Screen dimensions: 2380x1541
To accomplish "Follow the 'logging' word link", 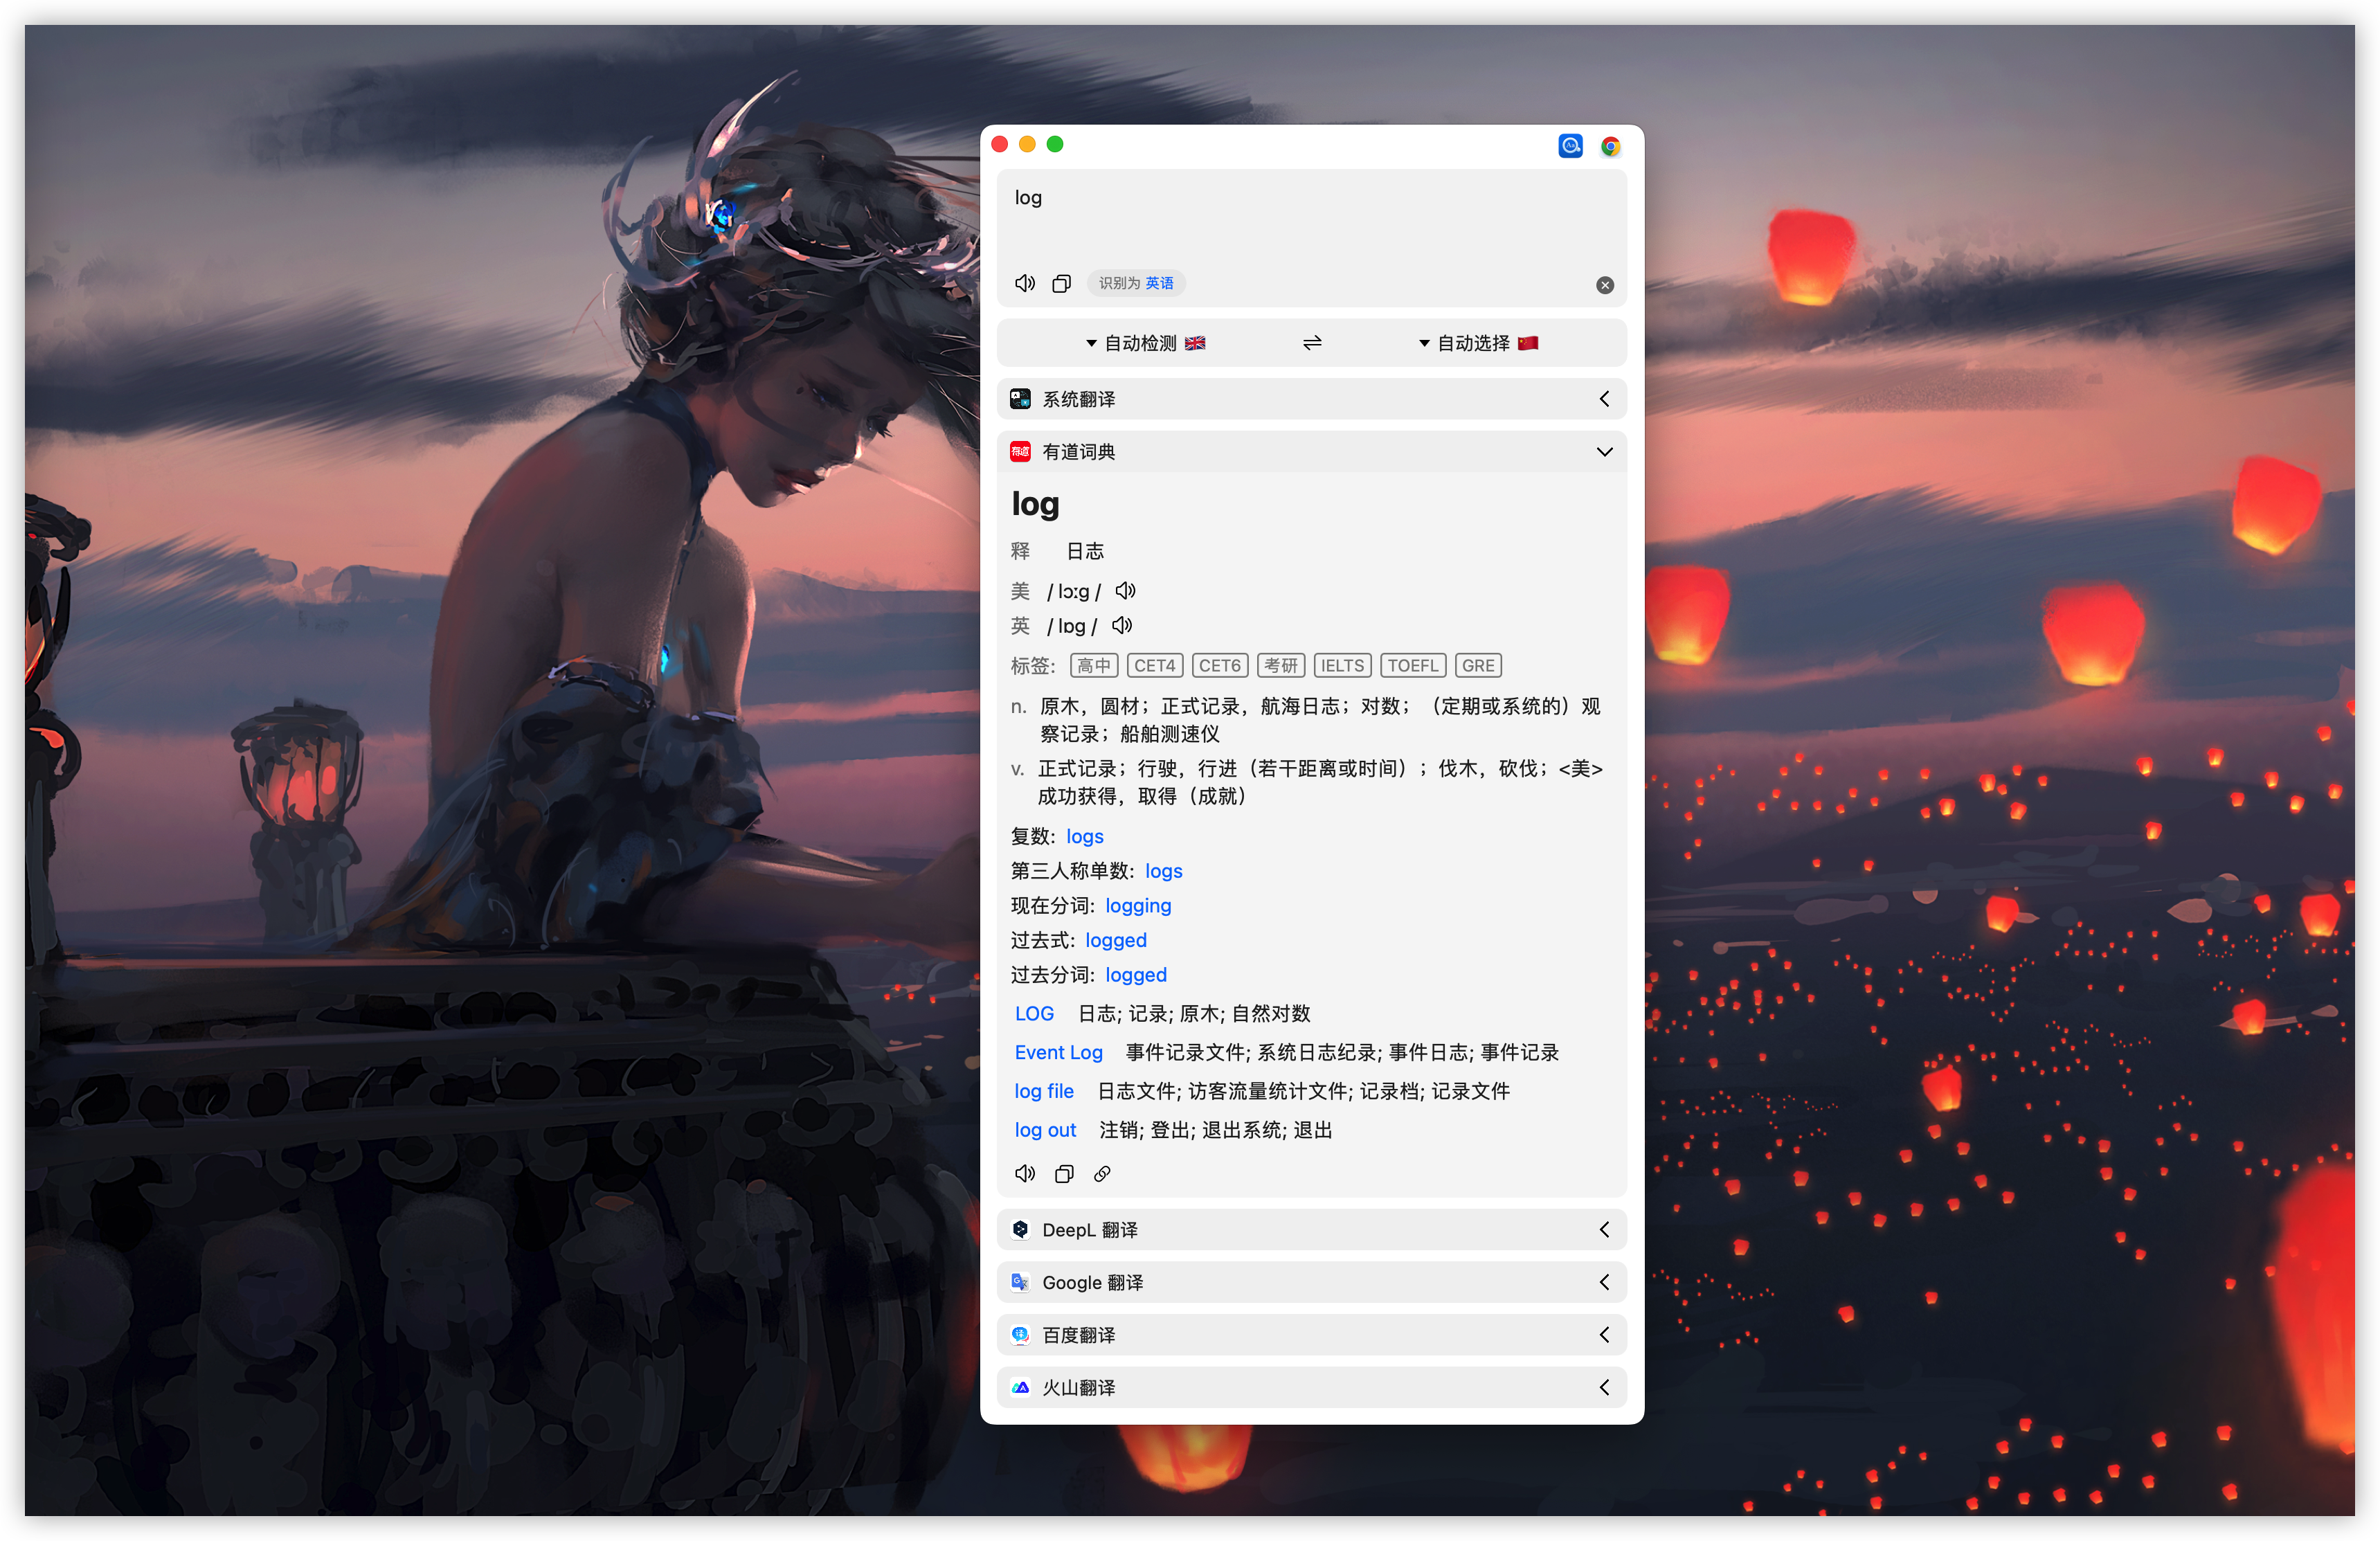I will coord(1138,906).
